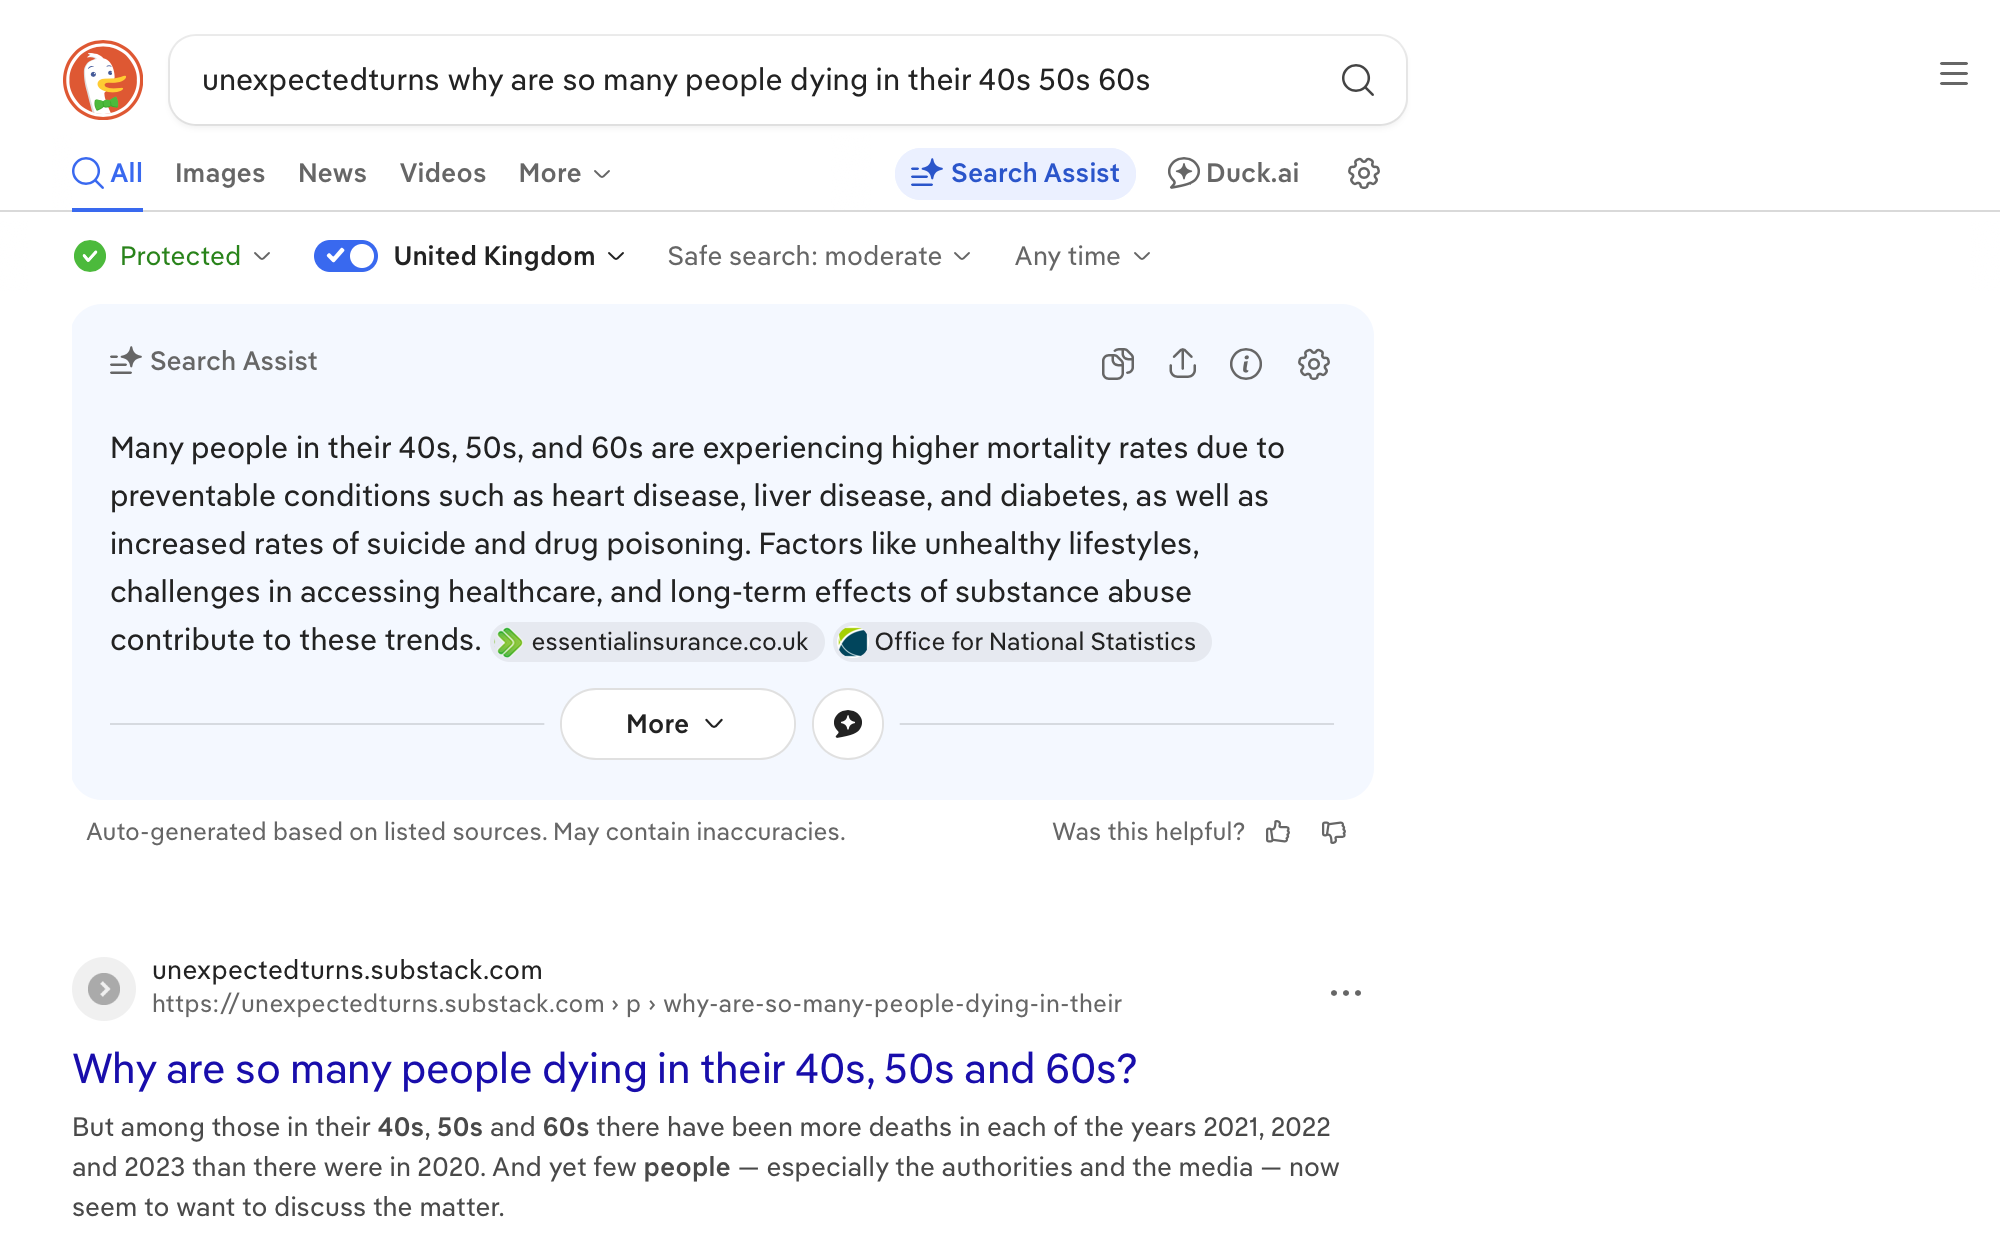This screenshot has height=1240, width=2000.
Task: Share the Search Assist answer
Action: click(1182, 364)
